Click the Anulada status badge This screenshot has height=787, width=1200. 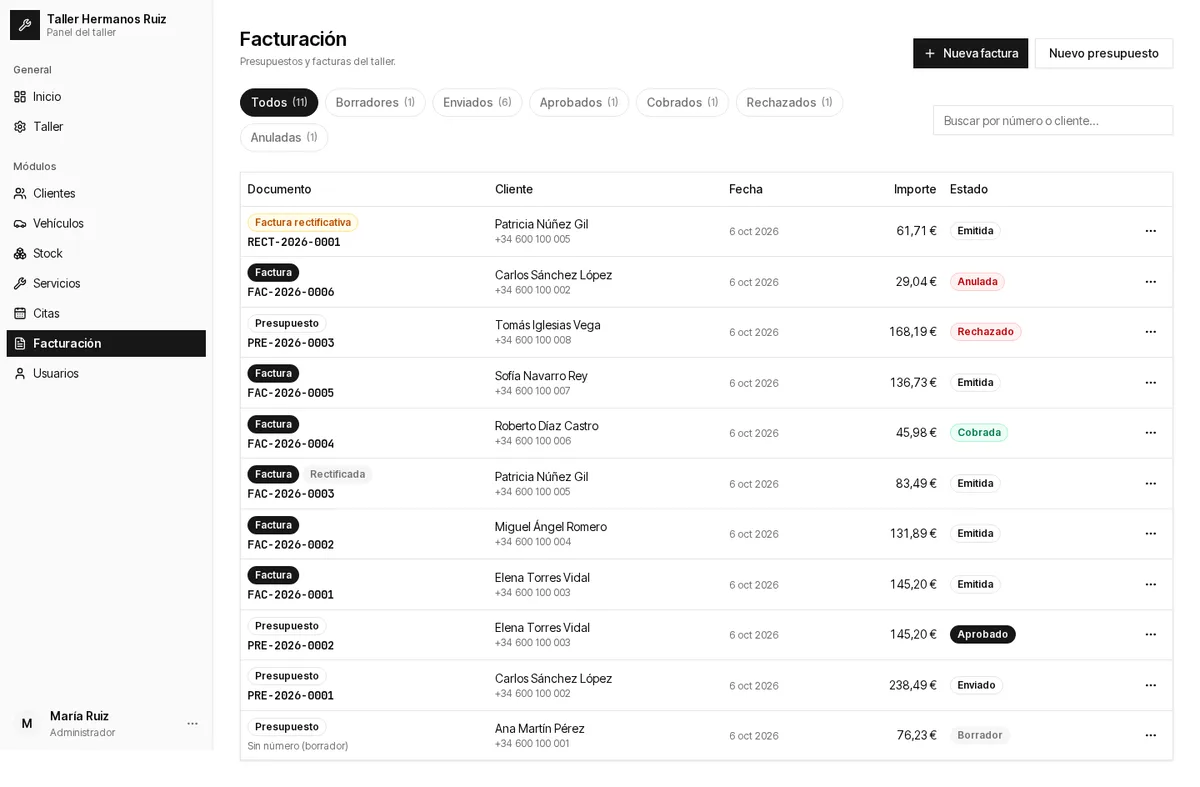(977, 282)
